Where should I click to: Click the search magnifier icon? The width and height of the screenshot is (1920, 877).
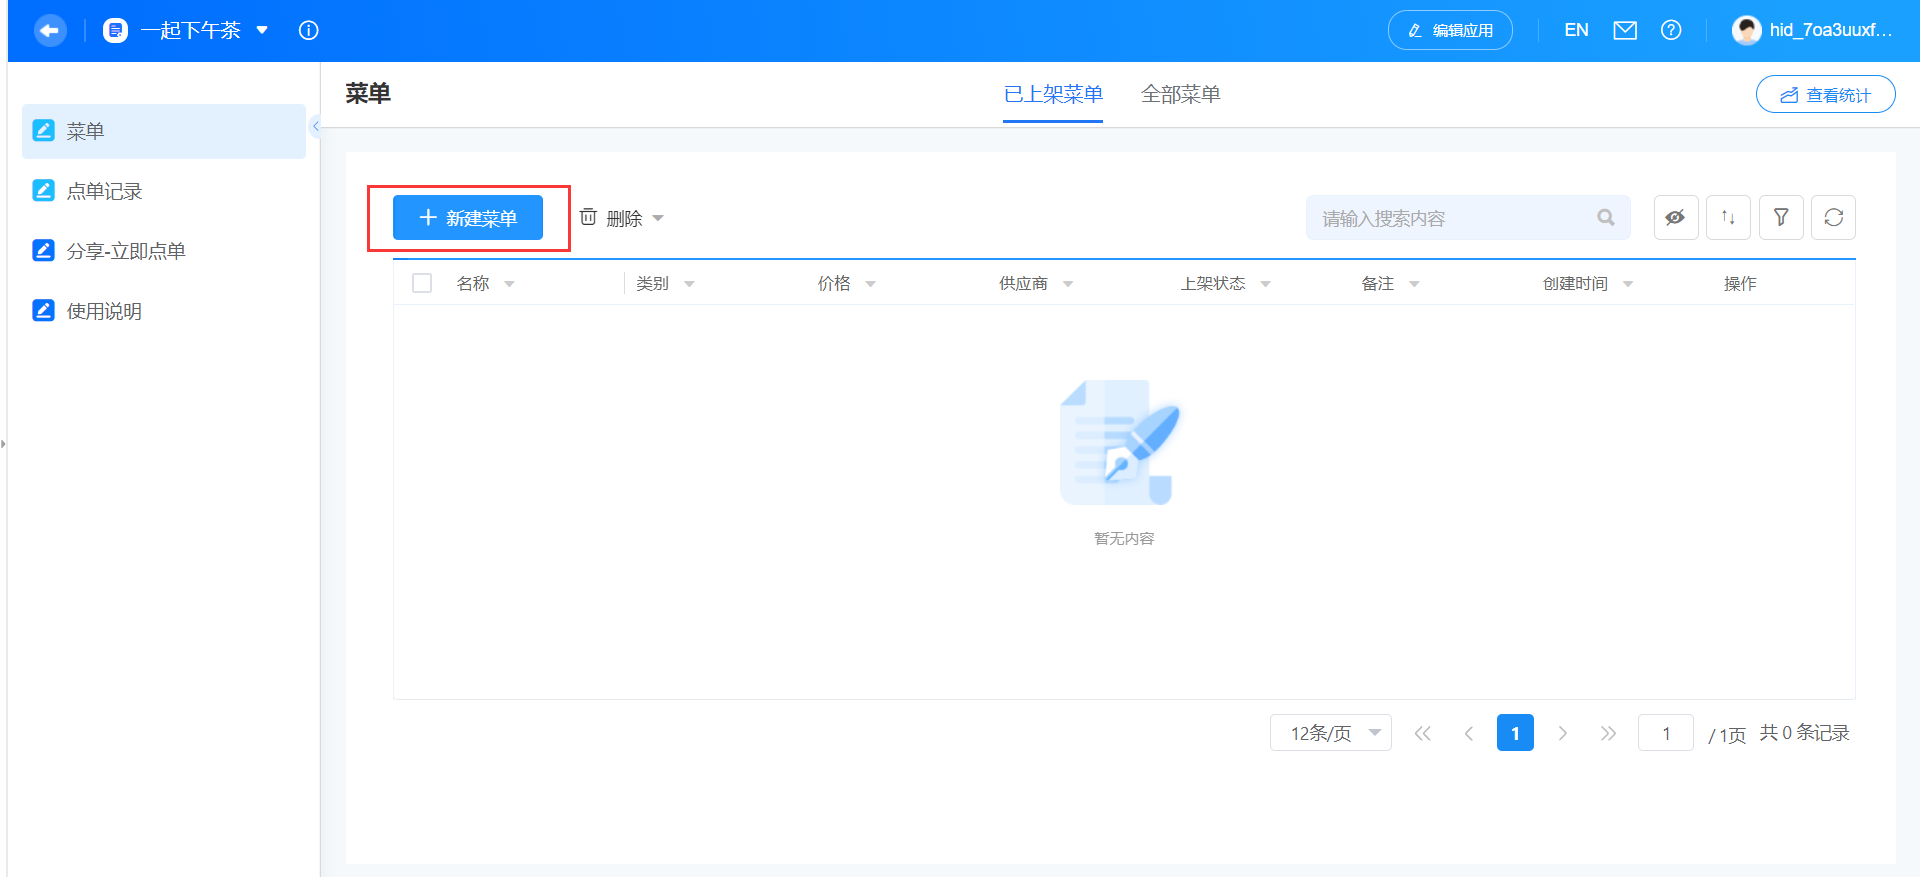pyautogui.click(x=1606, y=218)
